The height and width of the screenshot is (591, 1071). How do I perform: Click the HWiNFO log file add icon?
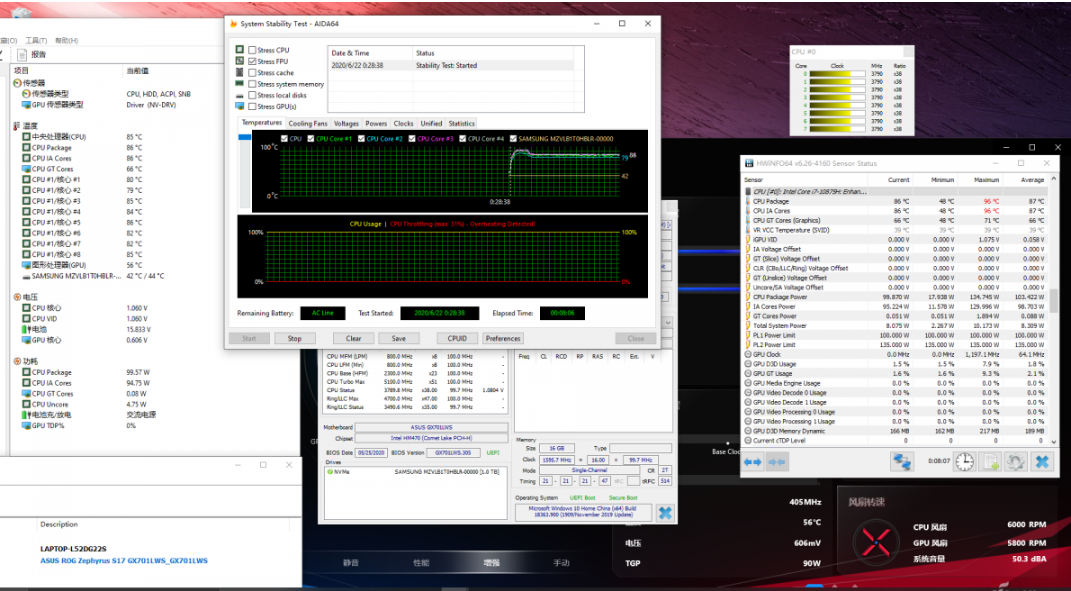point(990,462)
